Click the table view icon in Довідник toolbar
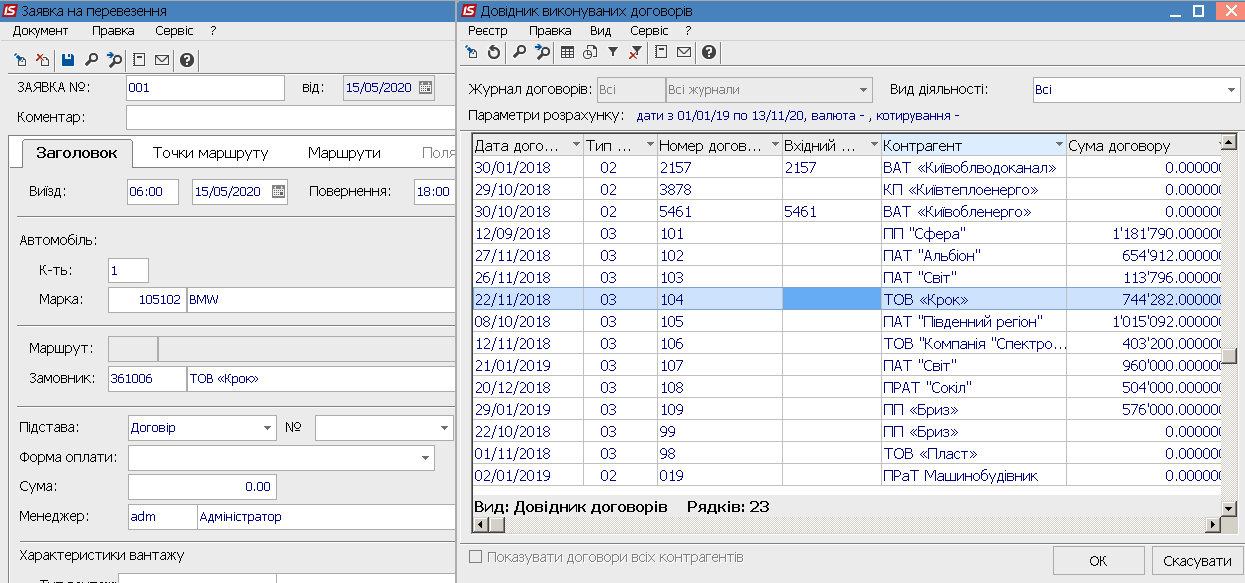The image size is (1245, 583). pos(568,52)
